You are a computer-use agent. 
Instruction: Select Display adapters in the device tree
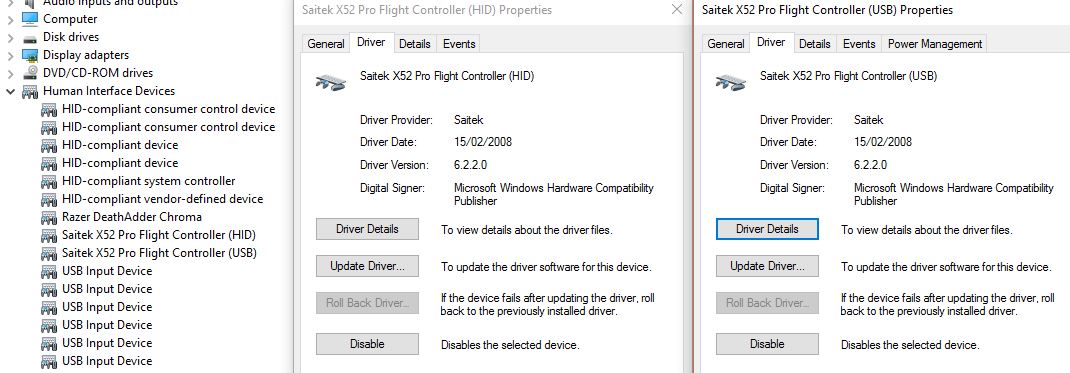coord(86,55)
